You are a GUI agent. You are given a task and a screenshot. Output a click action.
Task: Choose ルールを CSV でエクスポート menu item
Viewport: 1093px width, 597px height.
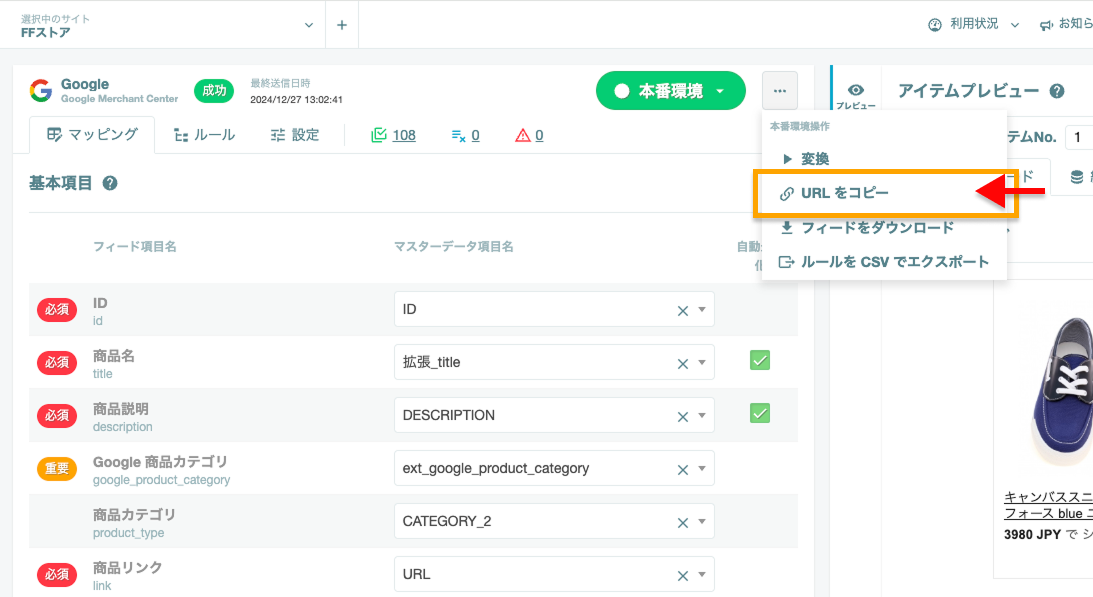884,262
